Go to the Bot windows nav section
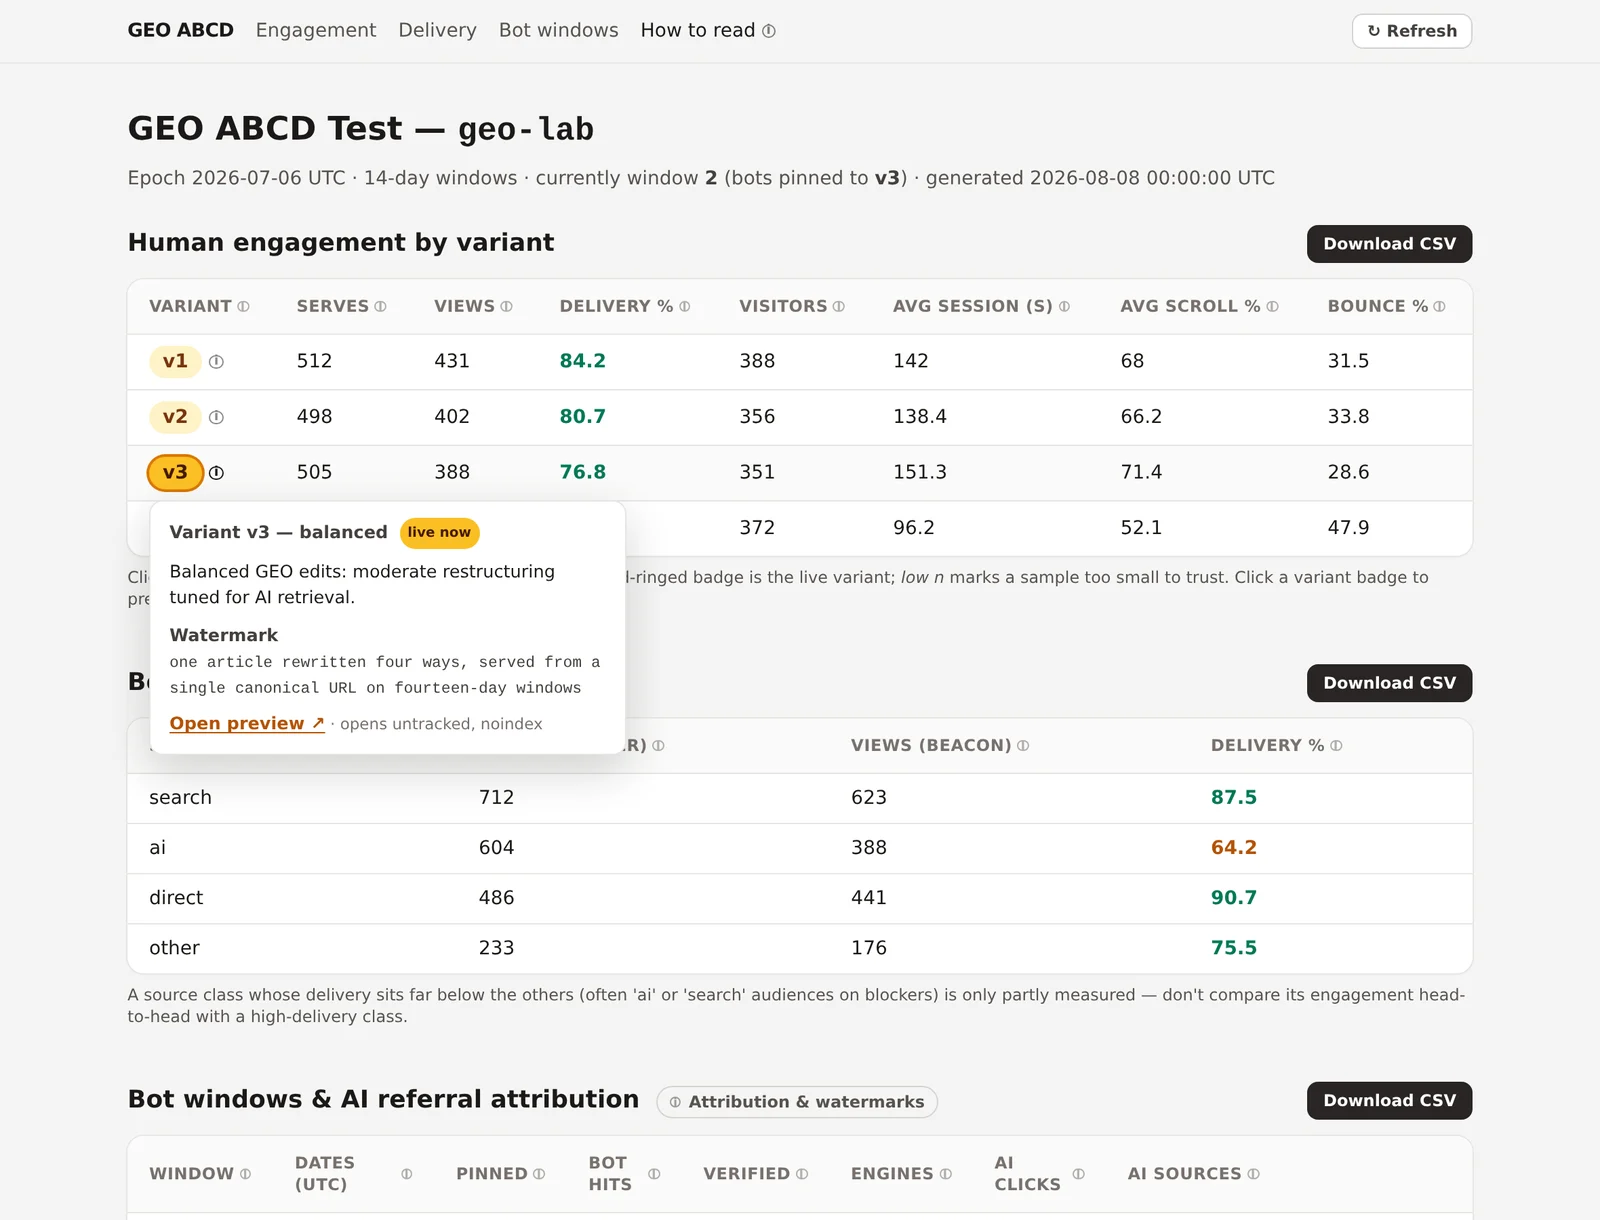The image size is (1600, 1220). (558, 30)
